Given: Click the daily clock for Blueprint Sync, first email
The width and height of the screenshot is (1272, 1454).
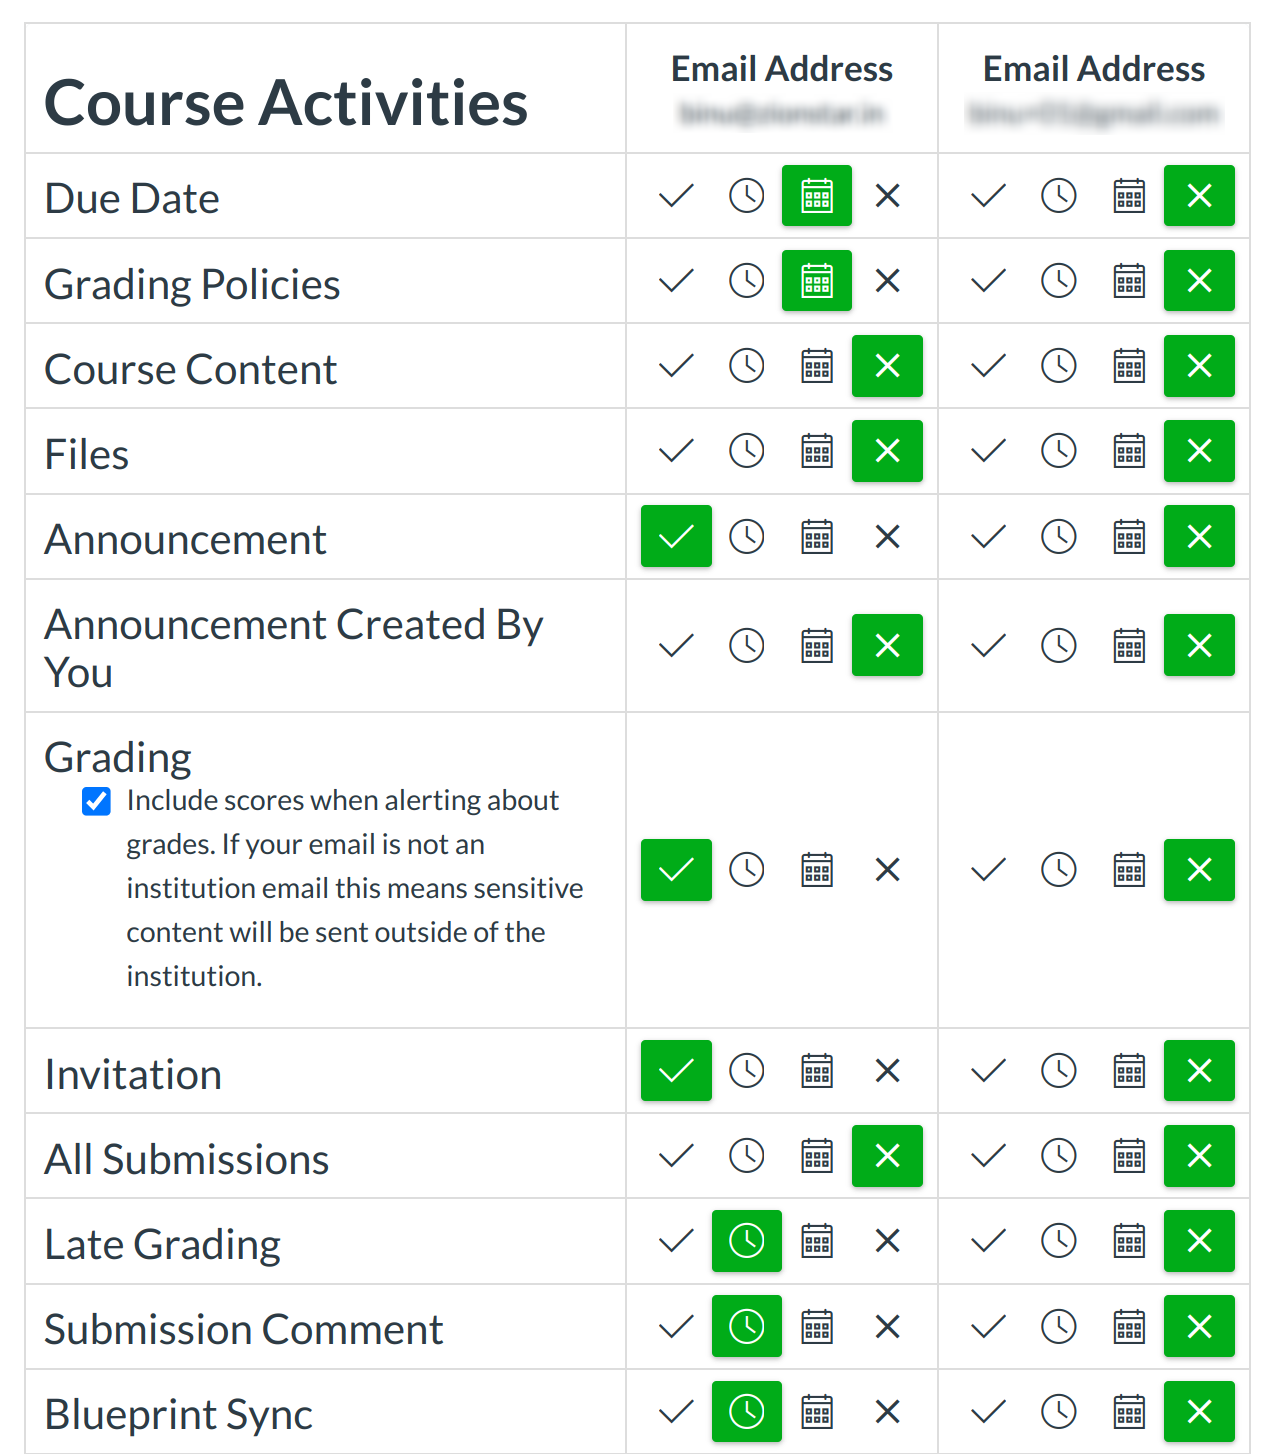Looking at the screenshot, I should [x=746, y=1412].
